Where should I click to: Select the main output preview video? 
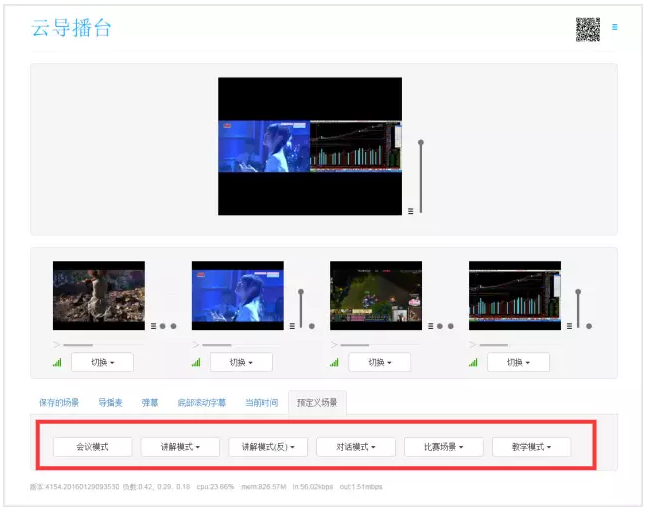coord(310,146)
